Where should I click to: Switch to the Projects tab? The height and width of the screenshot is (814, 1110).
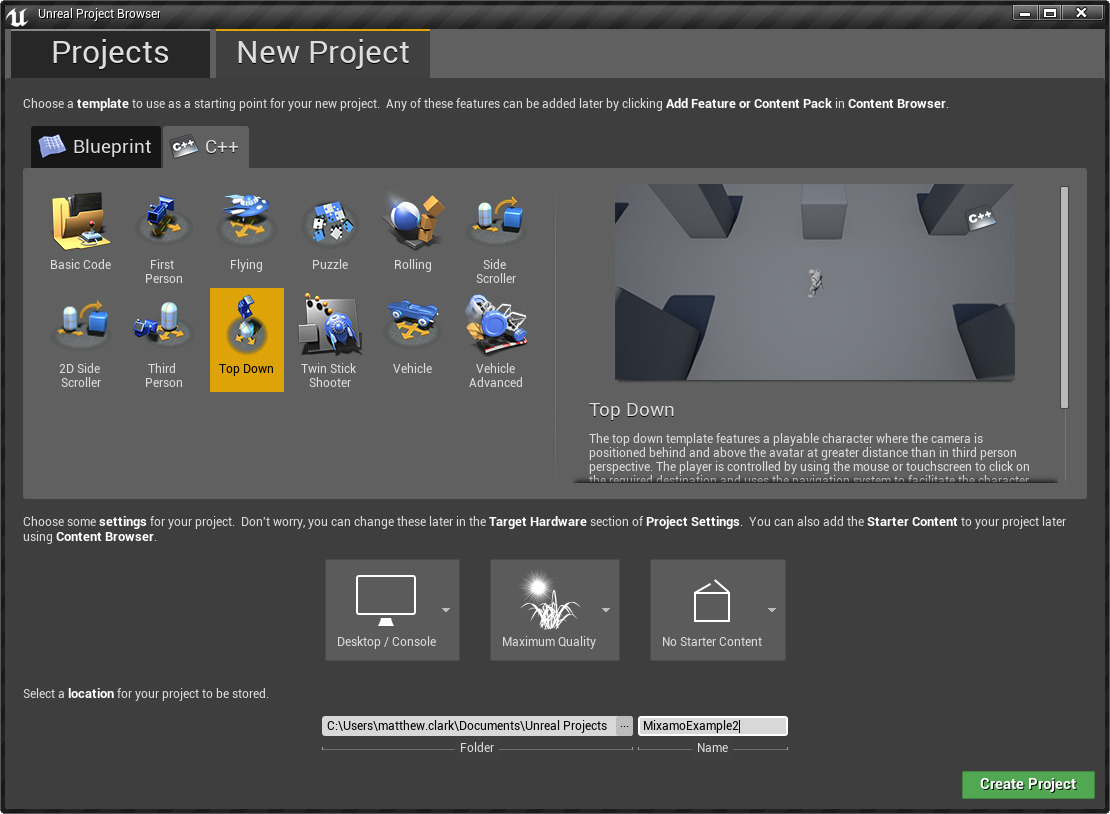pos(110,53)
